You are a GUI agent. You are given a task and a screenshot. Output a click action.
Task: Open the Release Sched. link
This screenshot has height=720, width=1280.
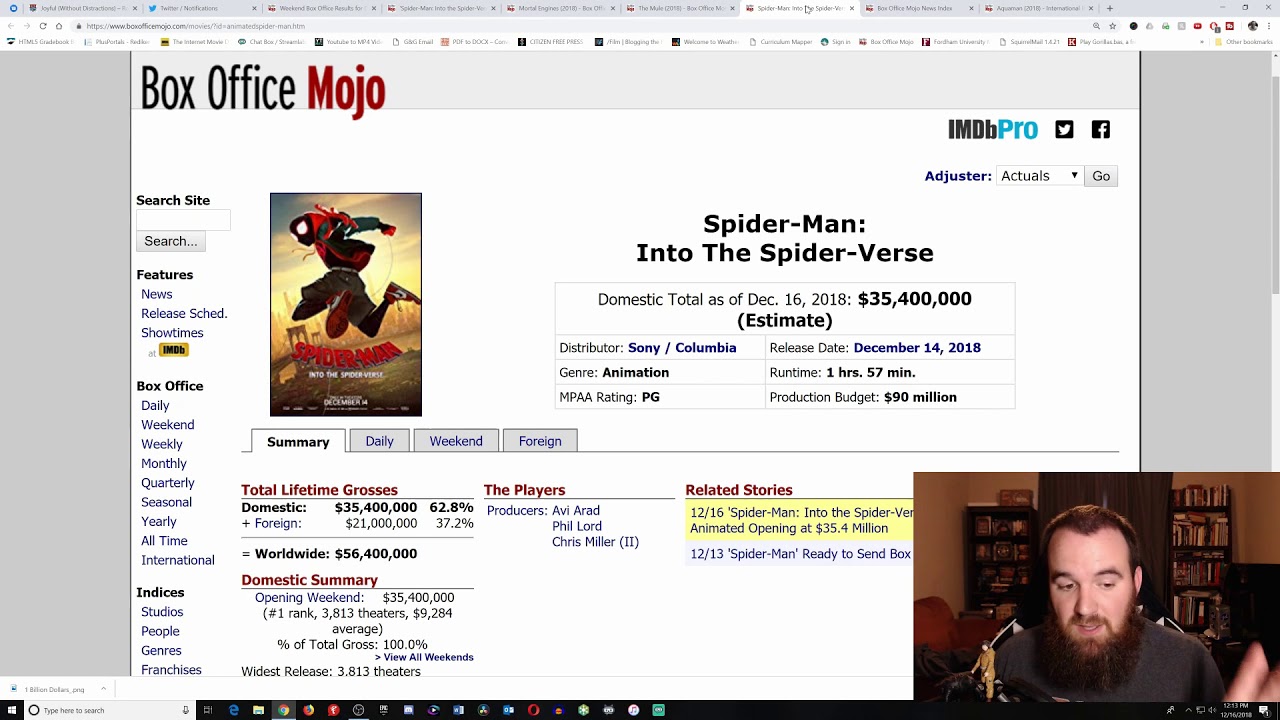pyautogui.click(x=184, y=313)
